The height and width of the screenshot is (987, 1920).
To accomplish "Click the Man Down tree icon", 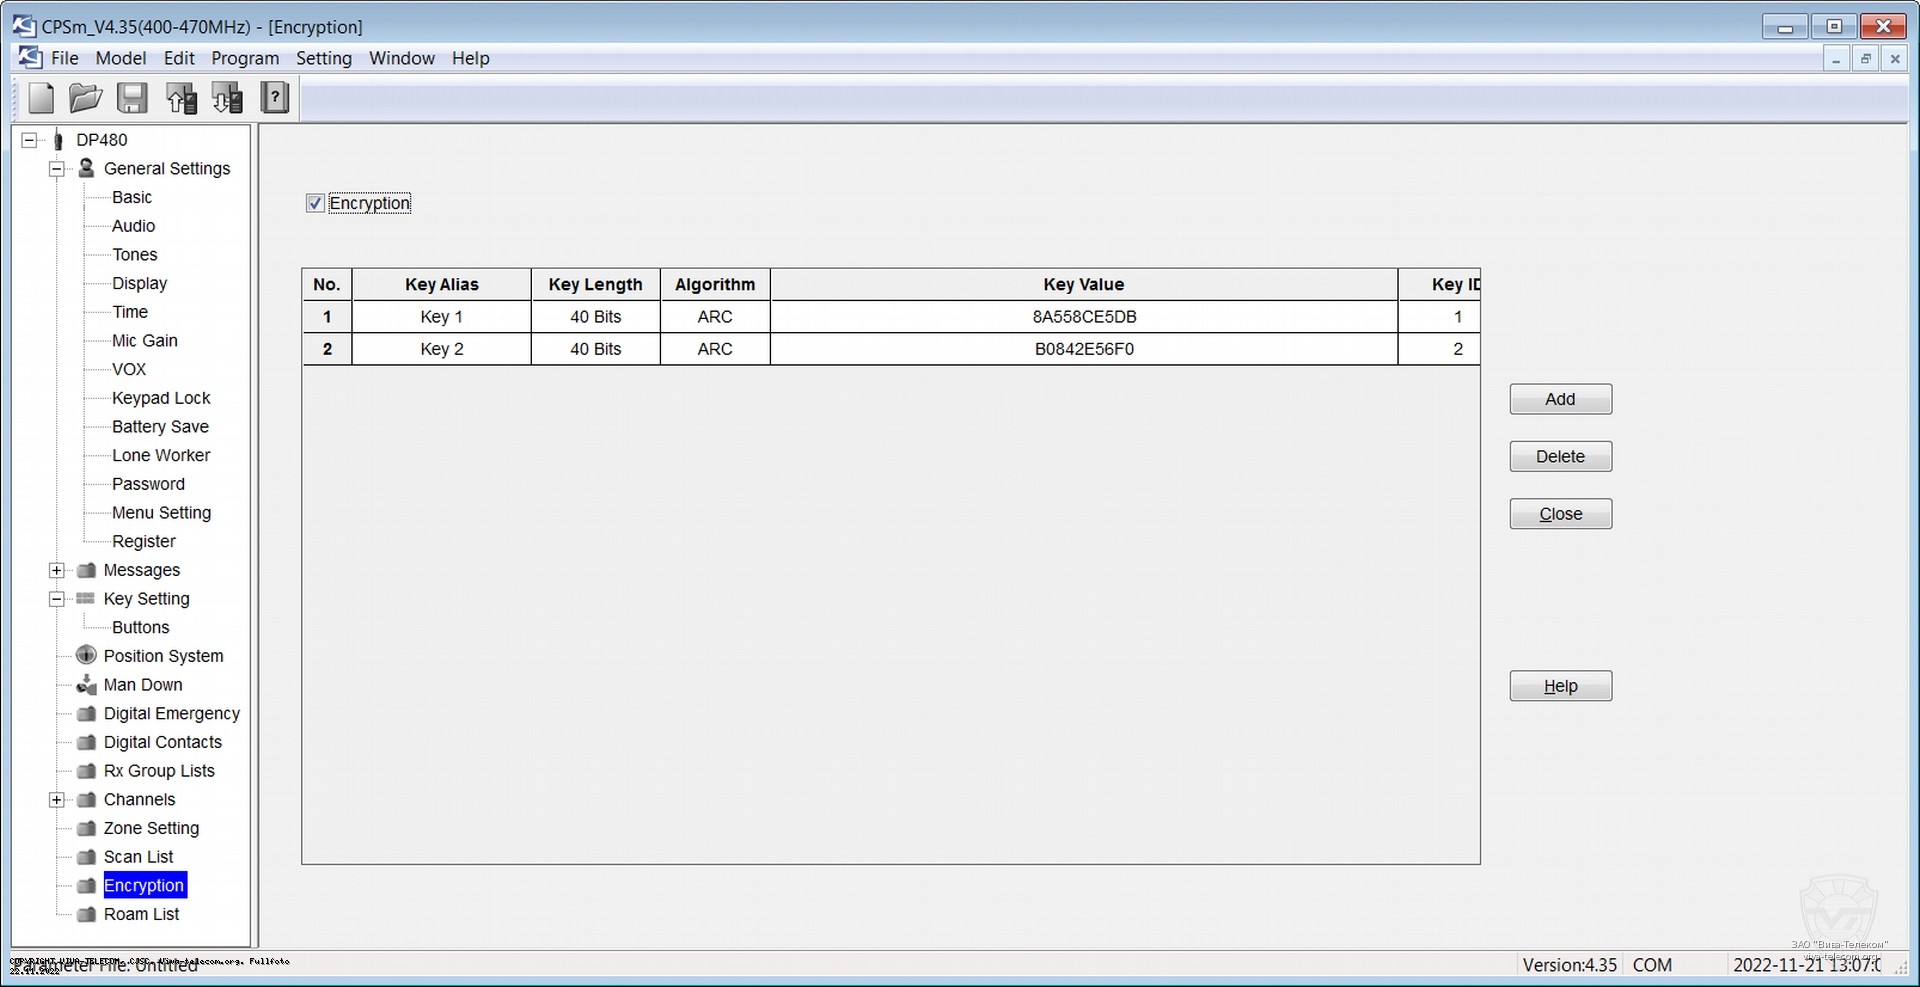I will [x=87, y=685].
